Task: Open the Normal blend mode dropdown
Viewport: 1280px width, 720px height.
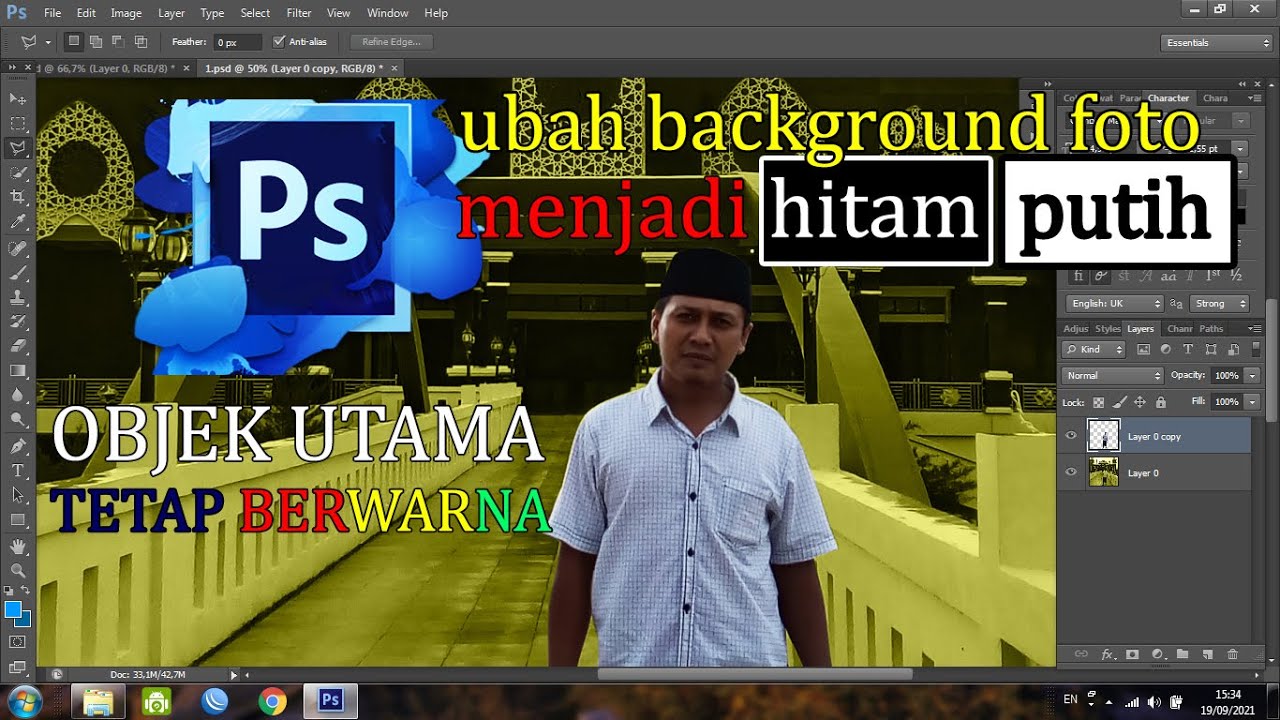Action: click(x=1113, y=376)
